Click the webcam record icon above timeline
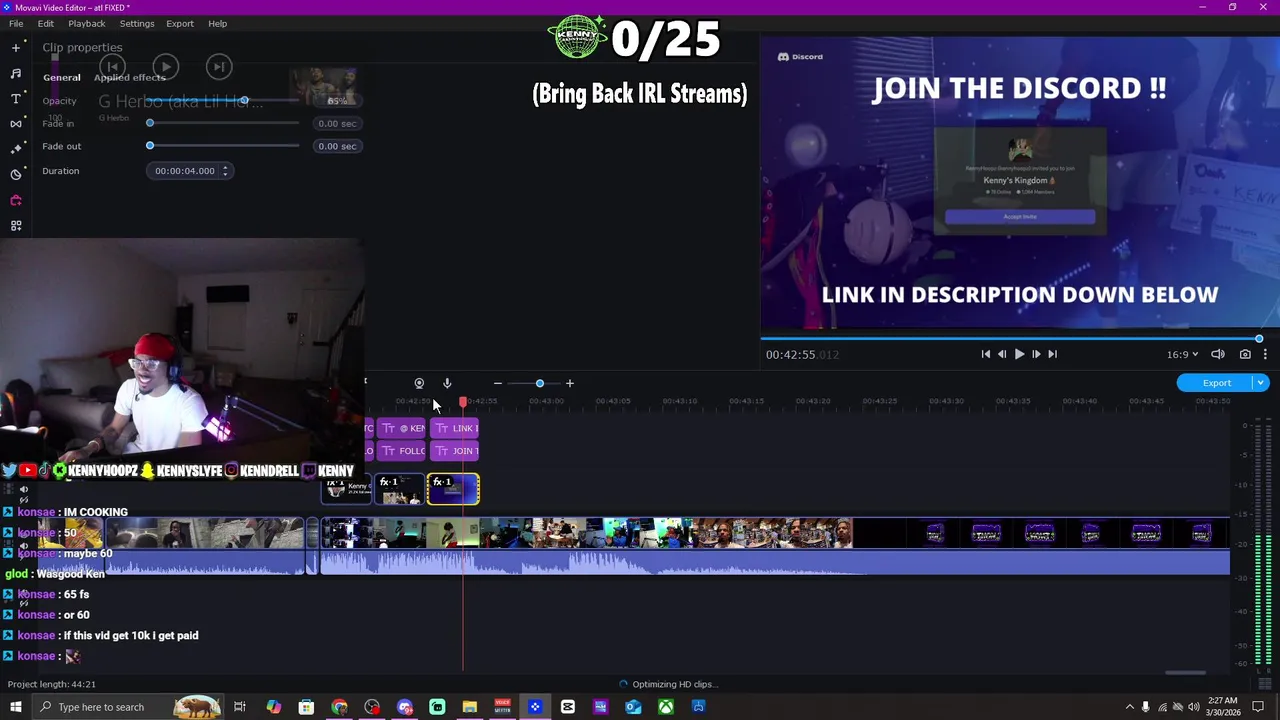This screenshot has height=720, width=1280. coord(419,383)
